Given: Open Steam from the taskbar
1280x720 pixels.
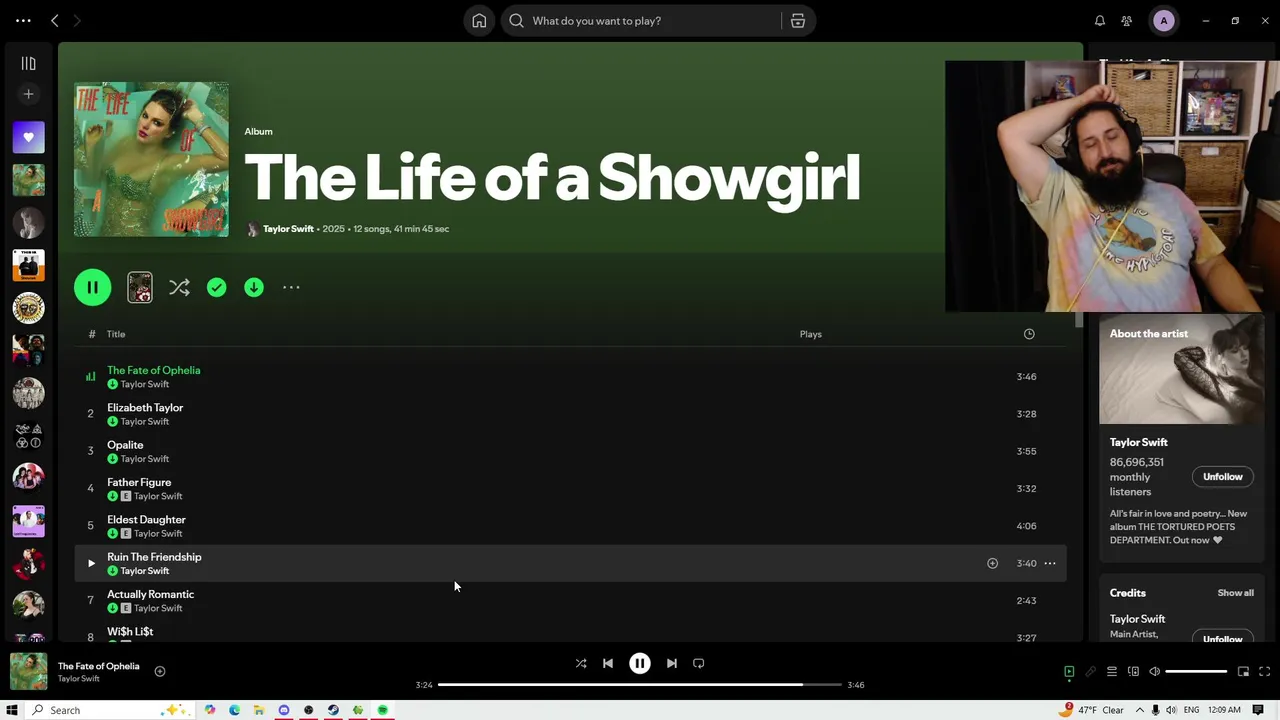Looking at the screenshot, I should (333, 710).
